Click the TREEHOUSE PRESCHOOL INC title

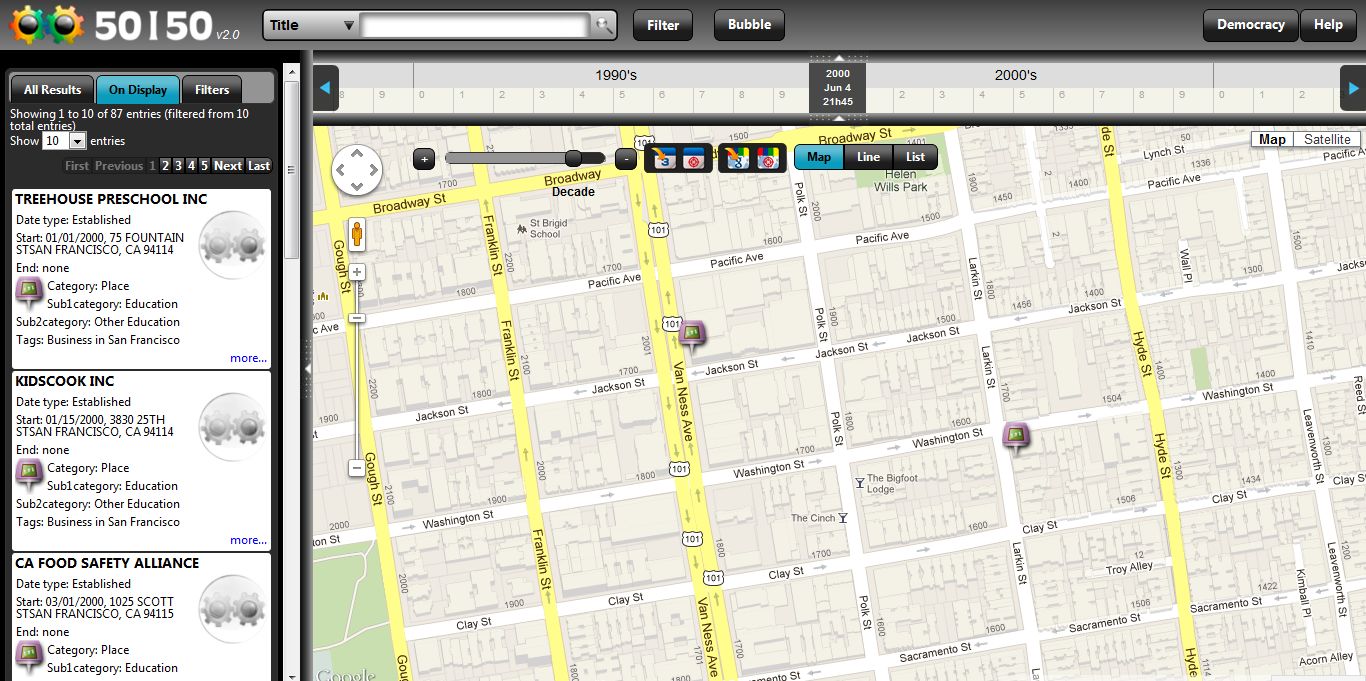point(111,199)
